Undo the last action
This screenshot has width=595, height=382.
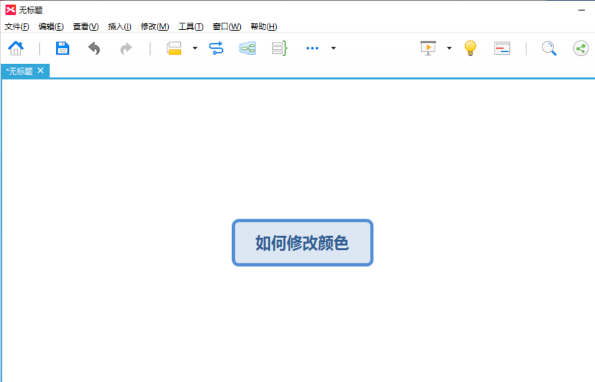94,48
